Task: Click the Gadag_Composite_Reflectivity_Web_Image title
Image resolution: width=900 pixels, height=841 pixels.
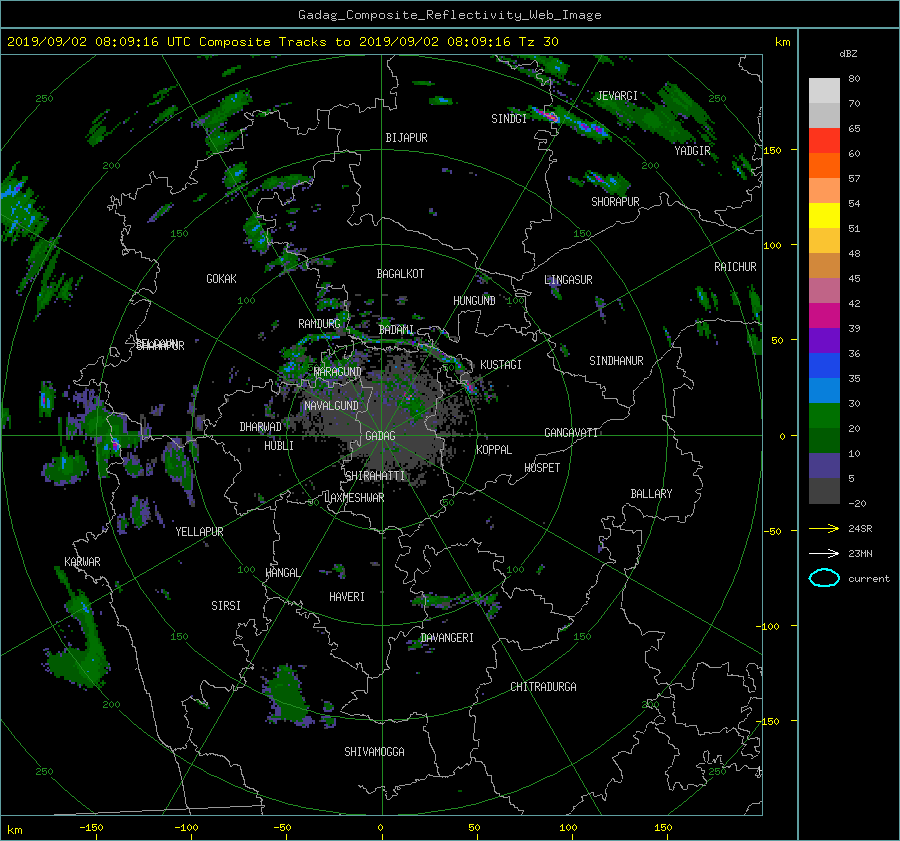Action: click(x=449, y=15)
